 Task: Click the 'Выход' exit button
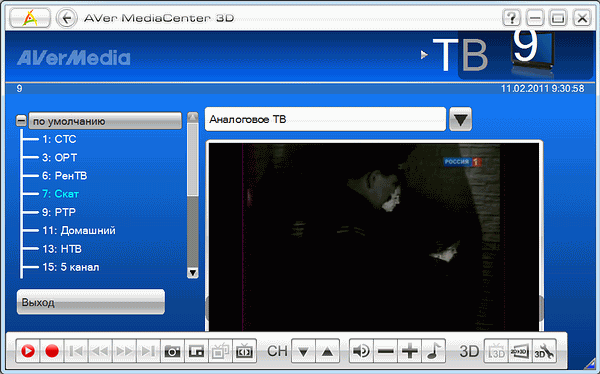91,302
